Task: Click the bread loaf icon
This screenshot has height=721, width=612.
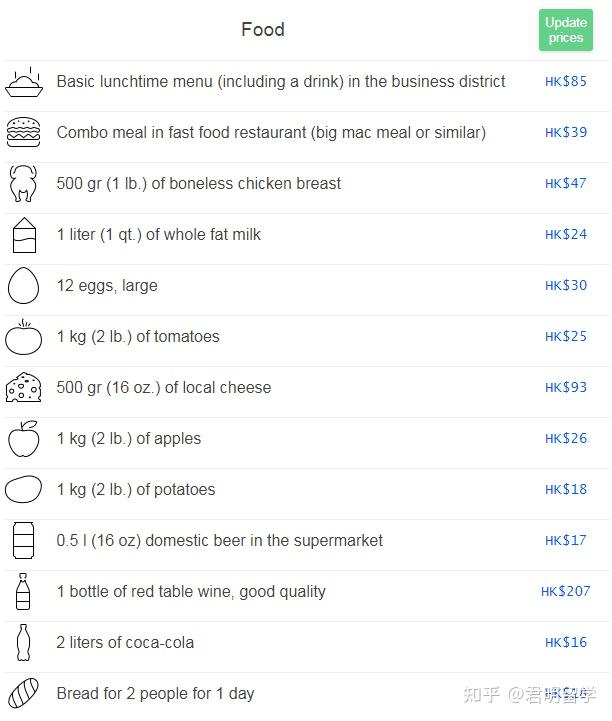Action: [23, 694]
